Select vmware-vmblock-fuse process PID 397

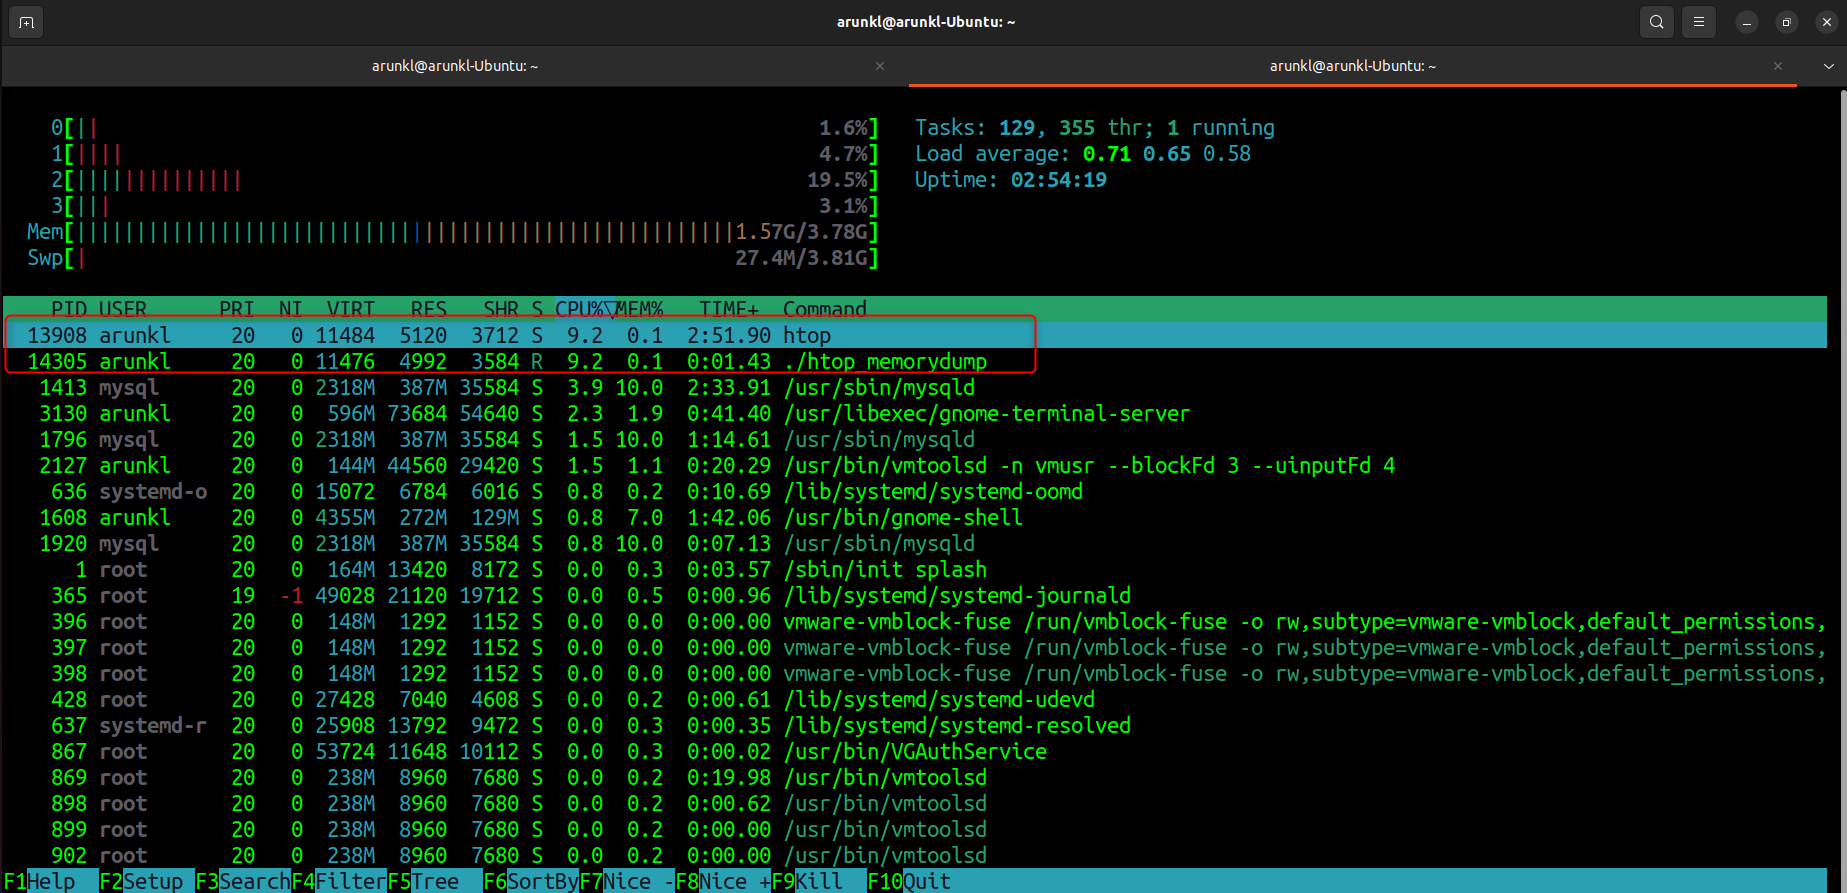915,647
